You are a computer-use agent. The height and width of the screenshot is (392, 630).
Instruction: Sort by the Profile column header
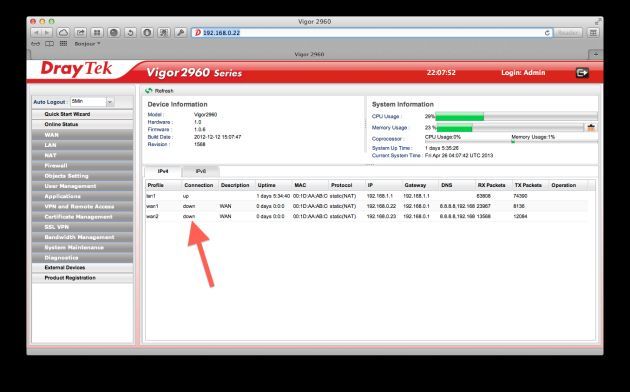pos(163,185)
